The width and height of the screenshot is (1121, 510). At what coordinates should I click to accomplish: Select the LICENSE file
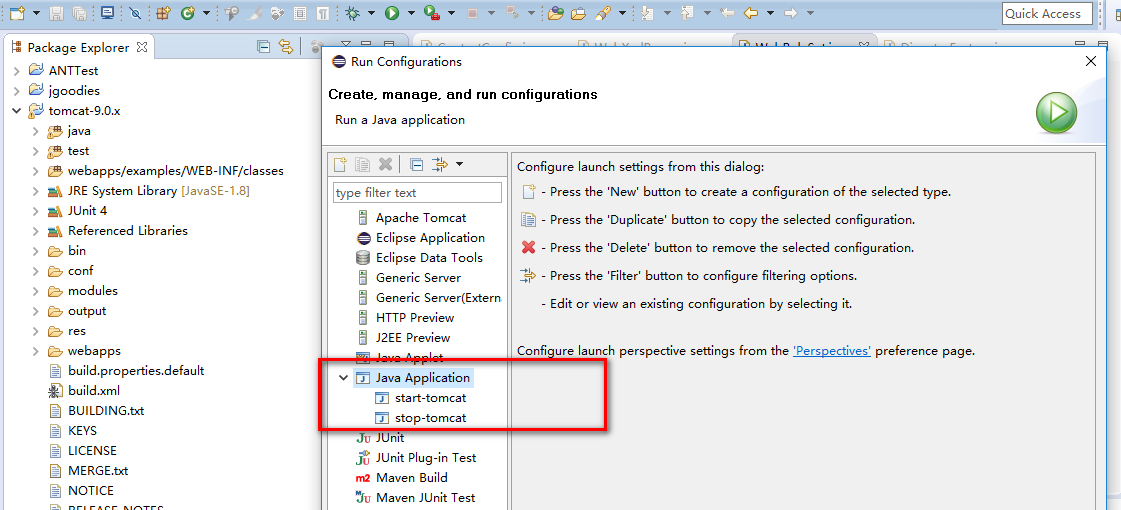(92, 451)
